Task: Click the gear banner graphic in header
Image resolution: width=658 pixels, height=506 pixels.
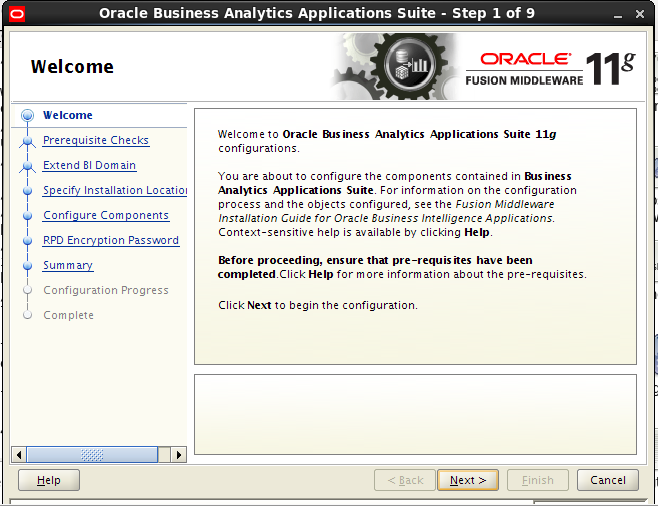Action: click(394, 66)
